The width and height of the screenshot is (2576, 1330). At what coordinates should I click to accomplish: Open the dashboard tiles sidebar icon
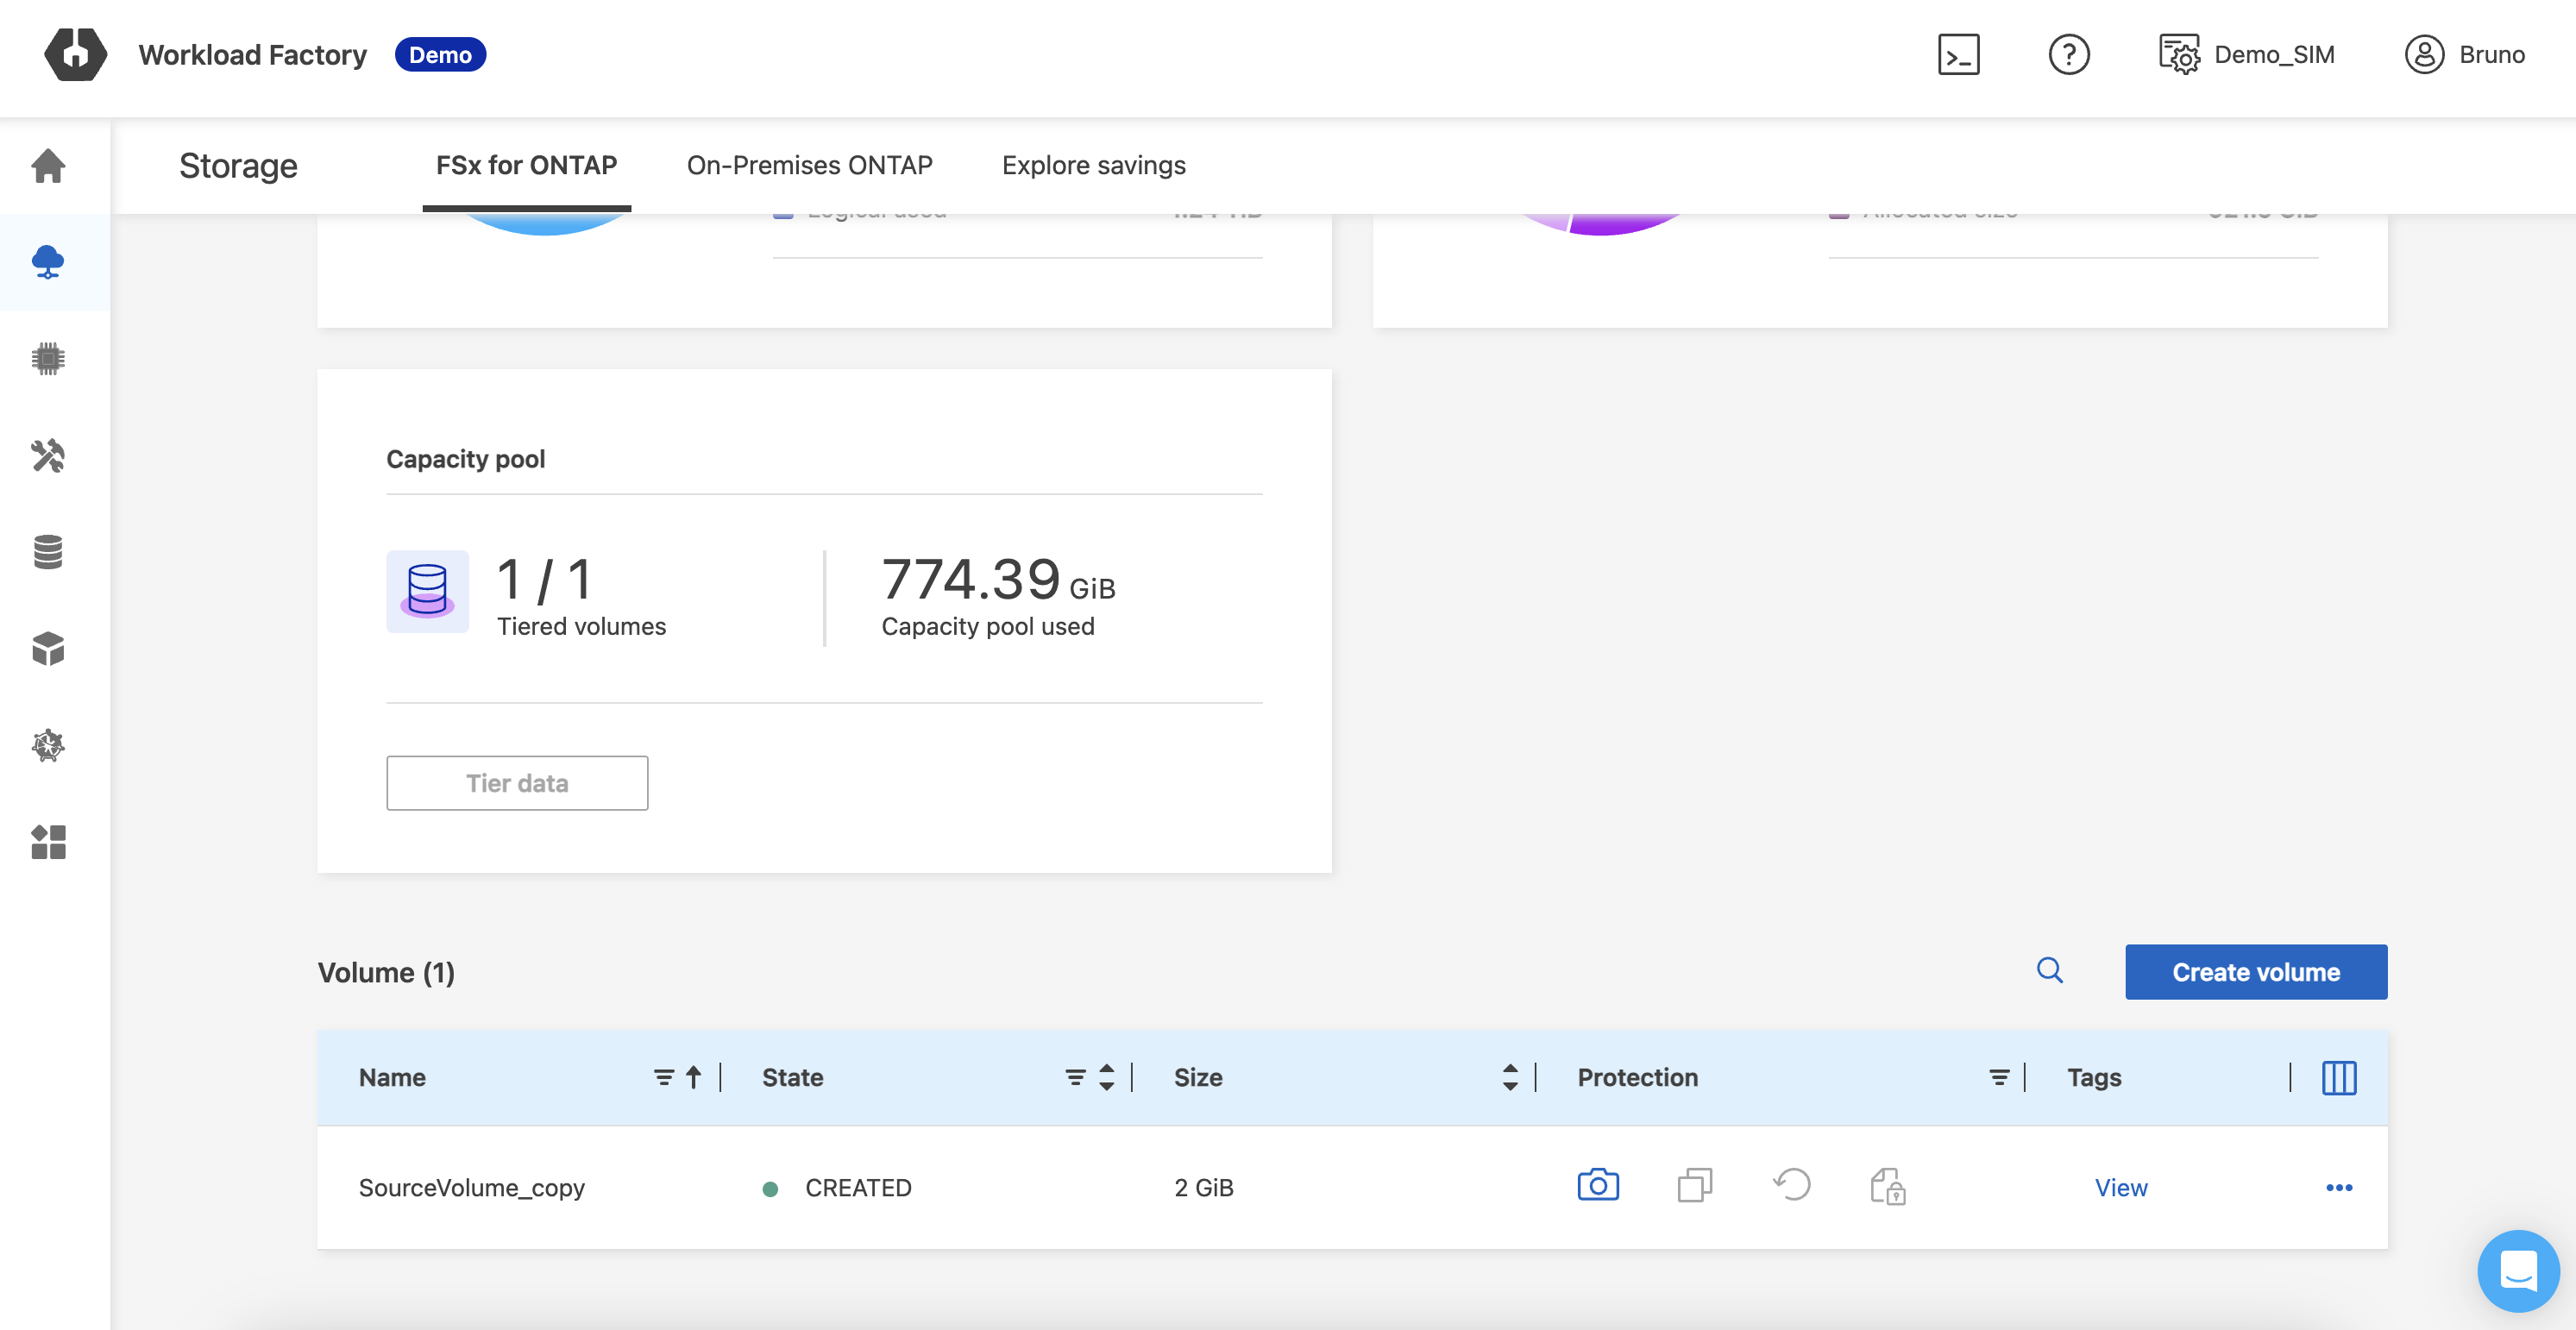(48, 842)
